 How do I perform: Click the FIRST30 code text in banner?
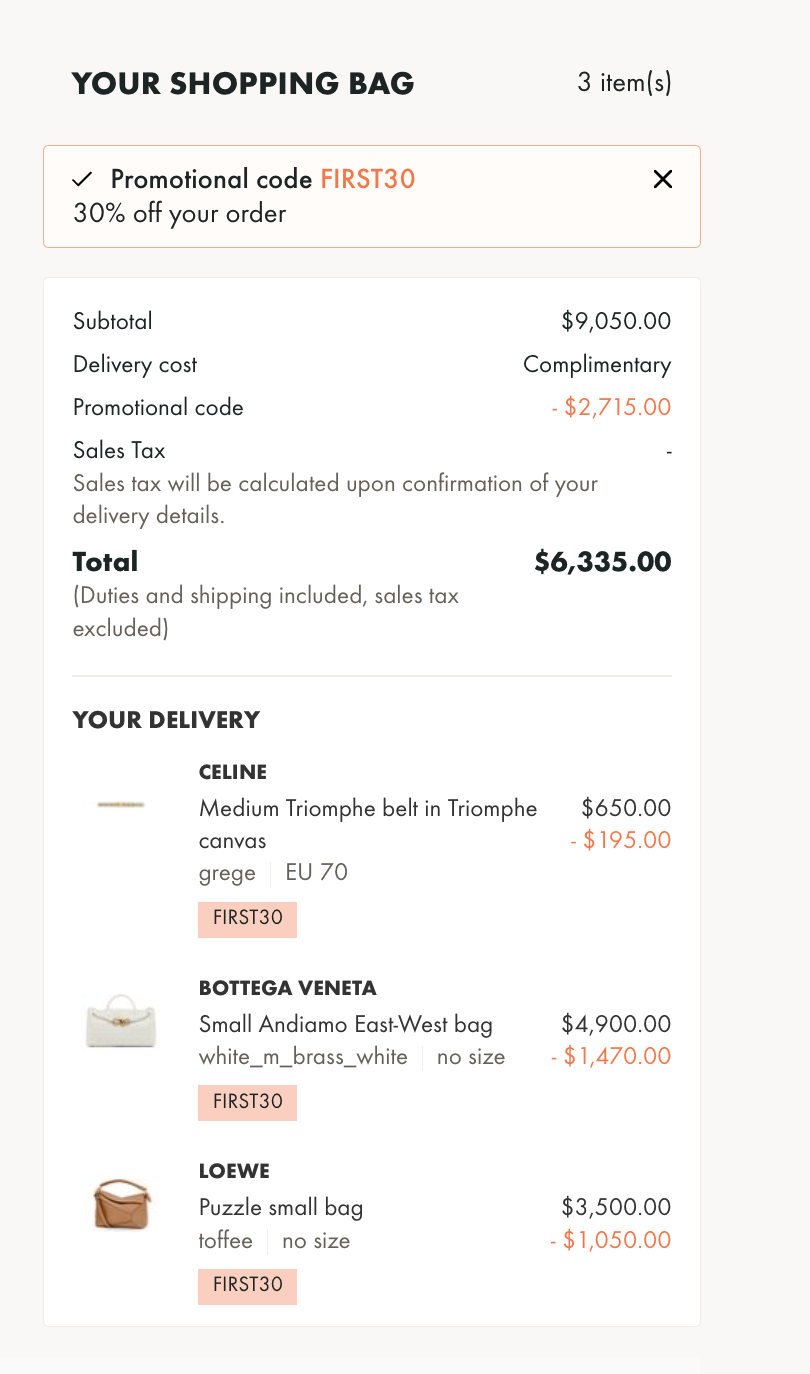367,180
